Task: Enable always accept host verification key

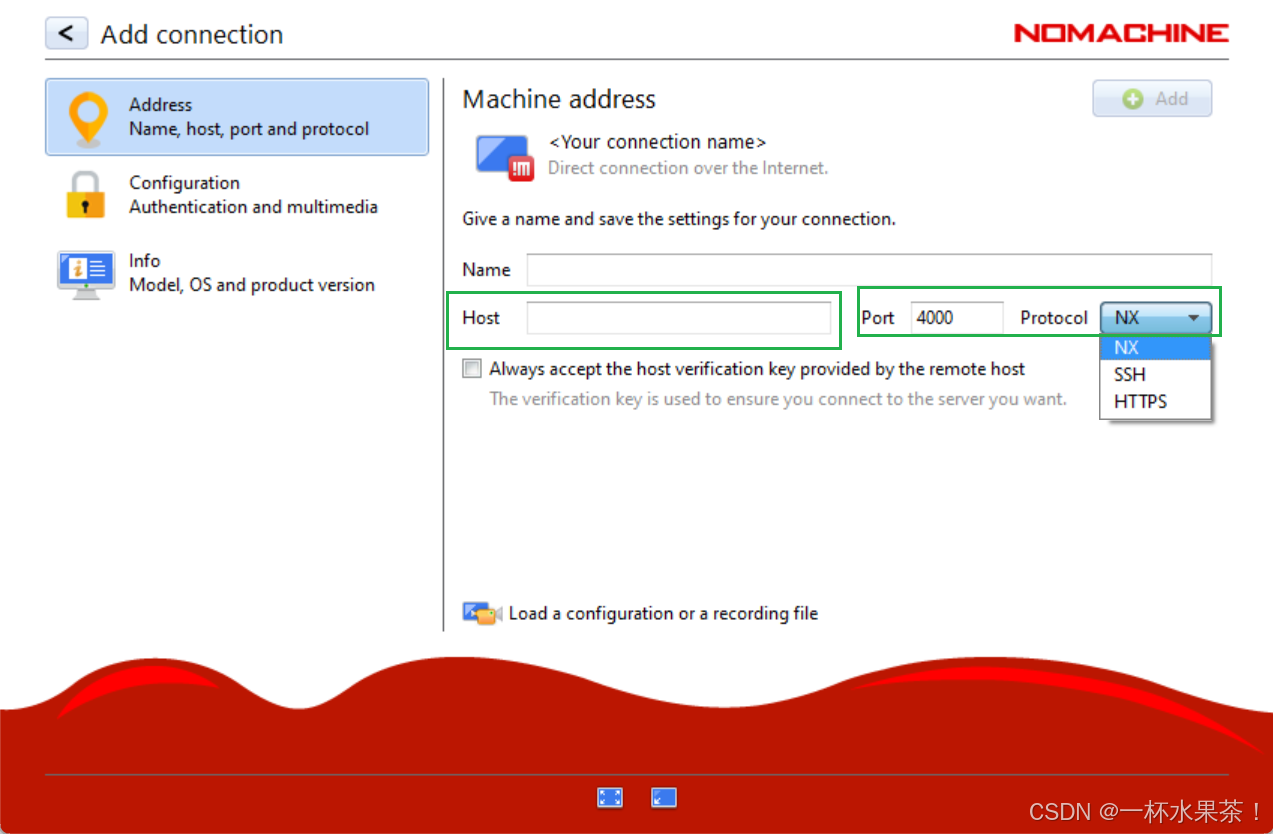Action: [472, 369]
